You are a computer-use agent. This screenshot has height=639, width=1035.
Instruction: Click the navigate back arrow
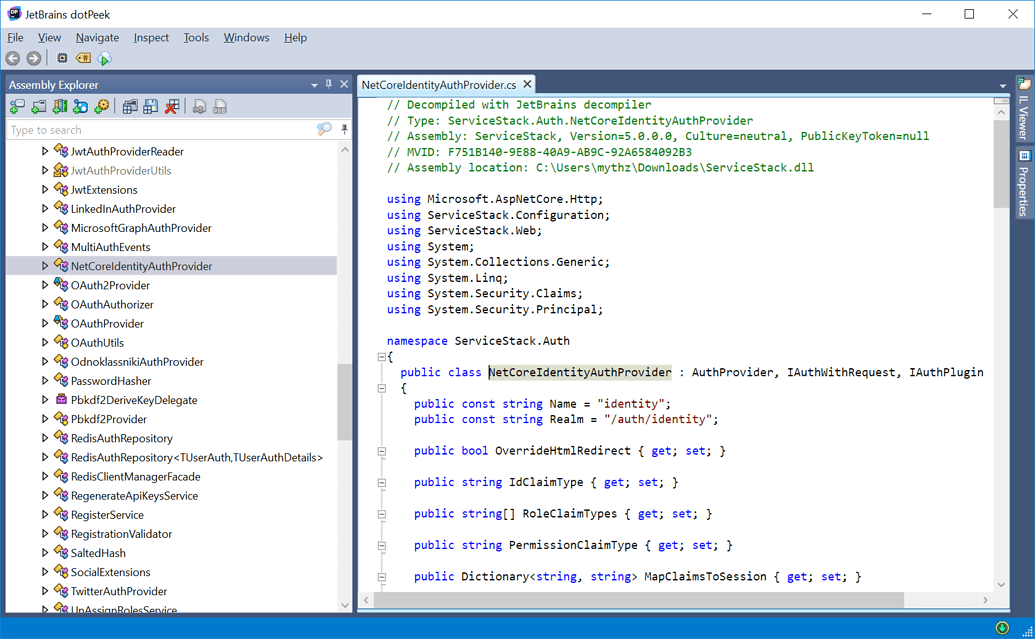click(12, 58)
